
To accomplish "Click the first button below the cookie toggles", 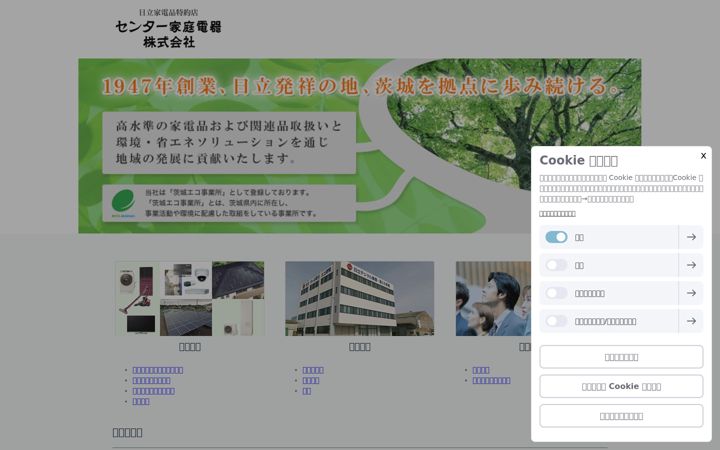I will (x=621, y=357).
